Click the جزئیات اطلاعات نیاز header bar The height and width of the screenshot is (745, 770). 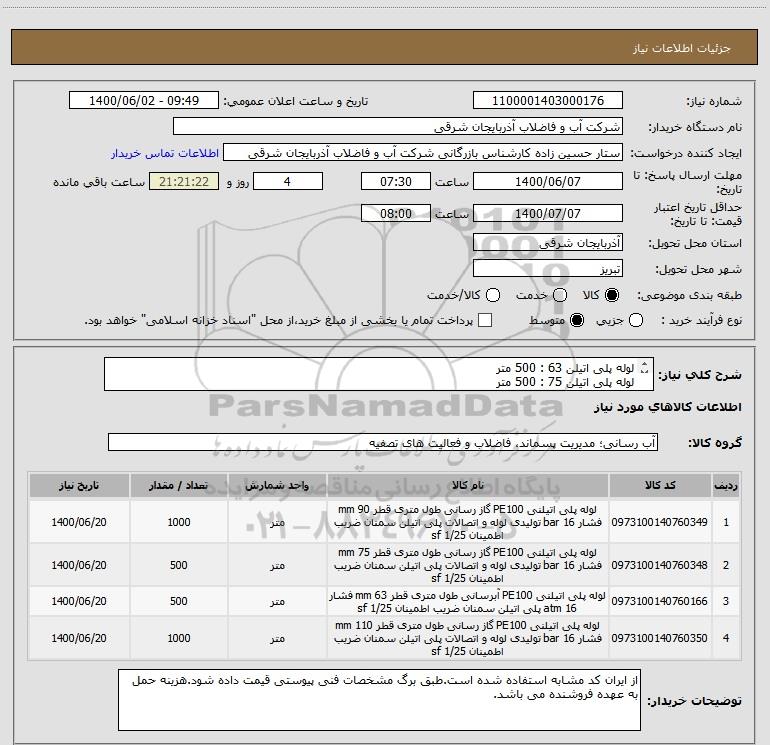[x=385, y=47]
